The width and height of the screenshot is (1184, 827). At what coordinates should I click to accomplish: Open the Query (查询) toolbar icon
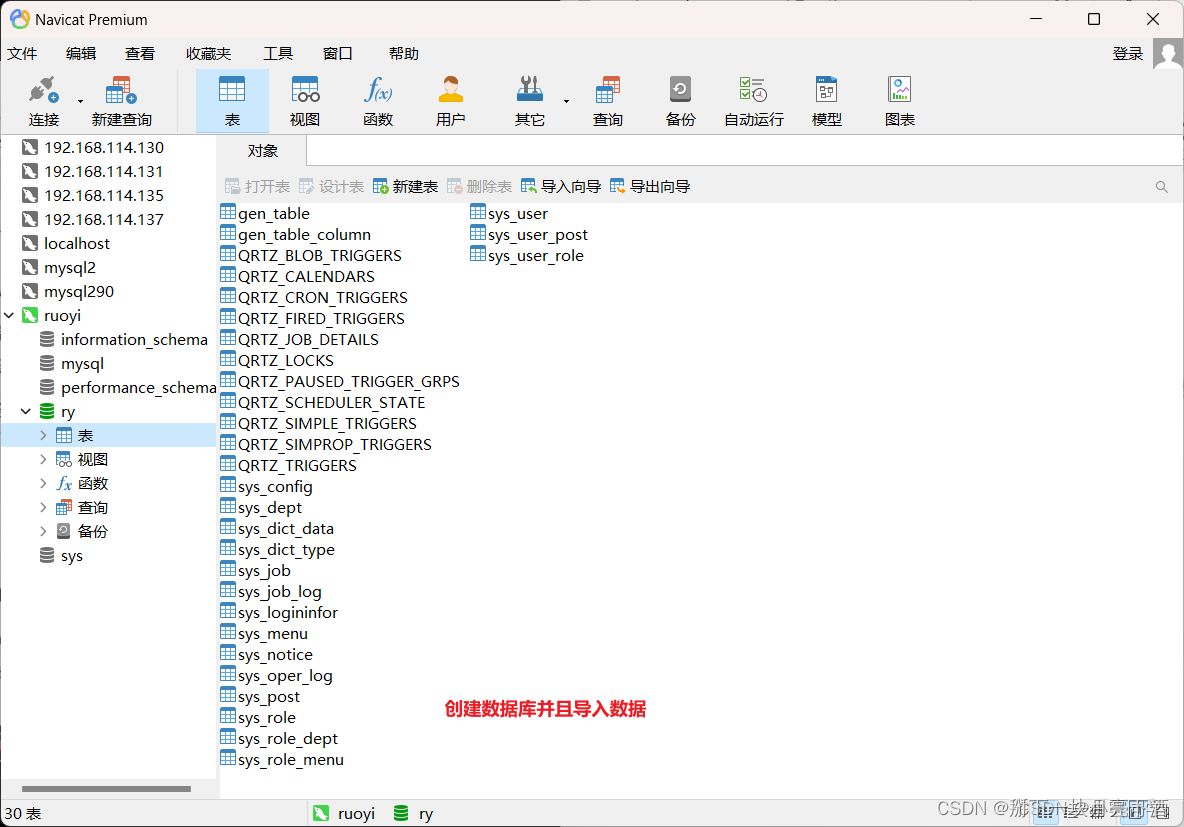click(x=607, y=101)
